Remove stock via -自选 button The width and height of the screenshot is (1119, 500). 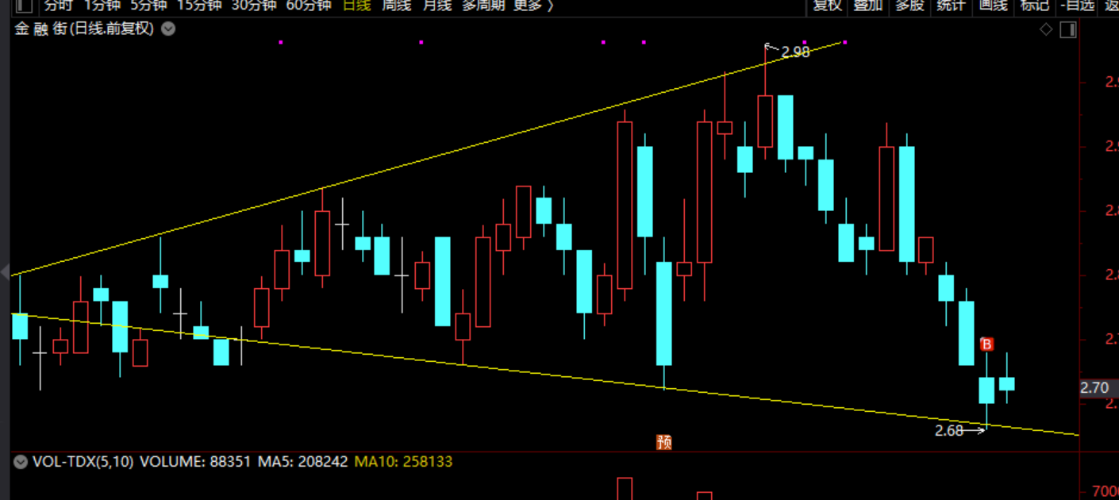click(1078, 6)
